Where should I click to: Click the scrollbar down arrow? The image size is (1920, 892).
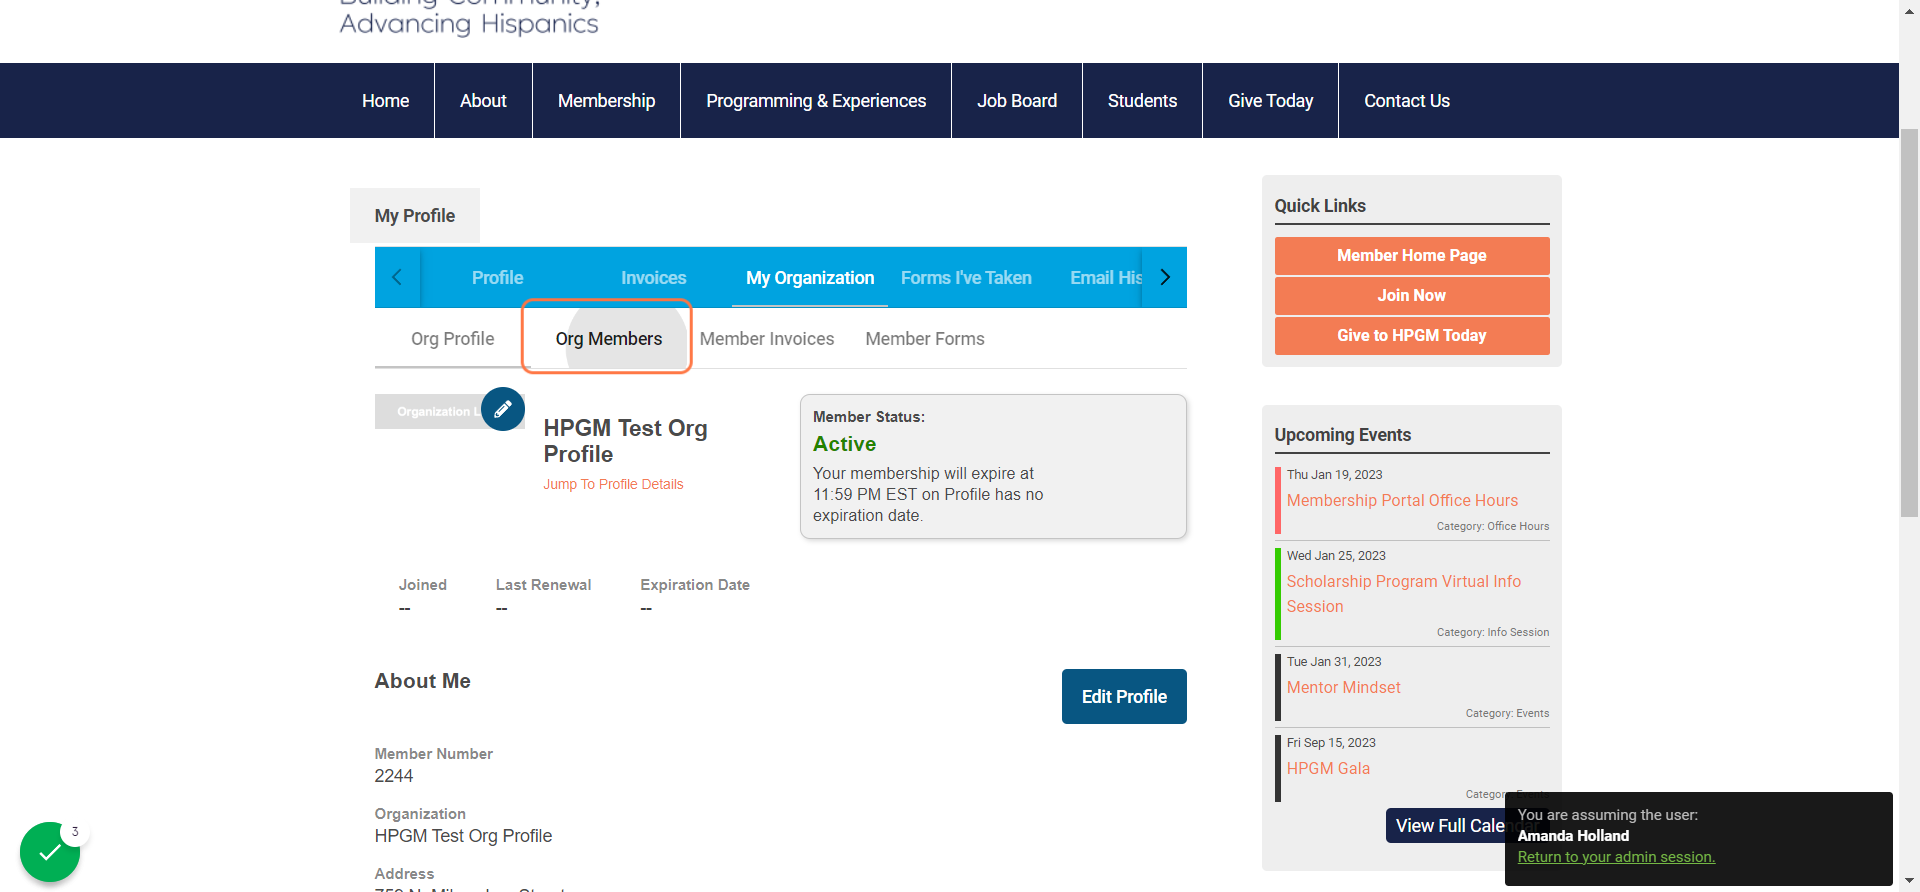click(x=1910, y=882)
